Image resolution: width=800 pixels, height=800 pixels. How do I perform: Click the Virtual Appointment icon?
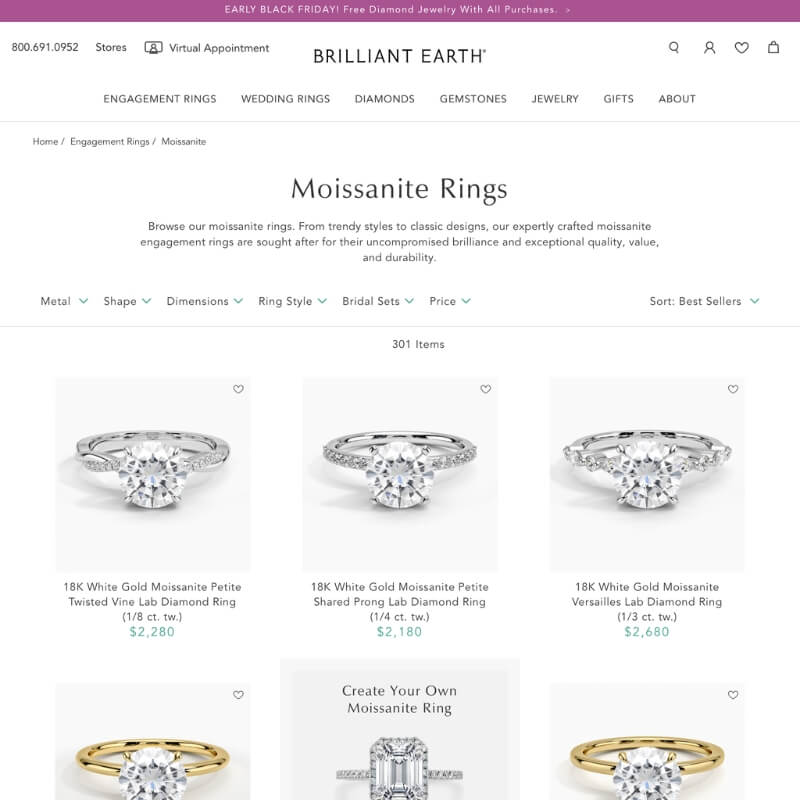click(153, 47)
